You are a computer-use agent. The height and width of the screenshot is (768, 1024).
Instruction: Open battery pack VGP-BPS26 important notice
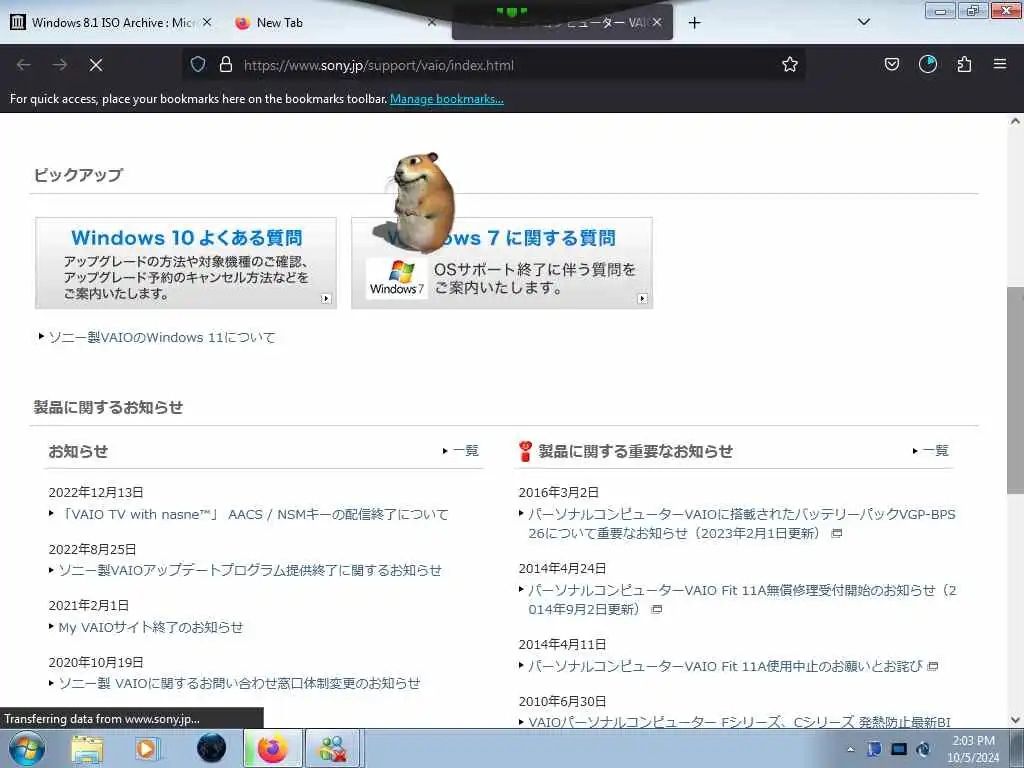point(741,524)
